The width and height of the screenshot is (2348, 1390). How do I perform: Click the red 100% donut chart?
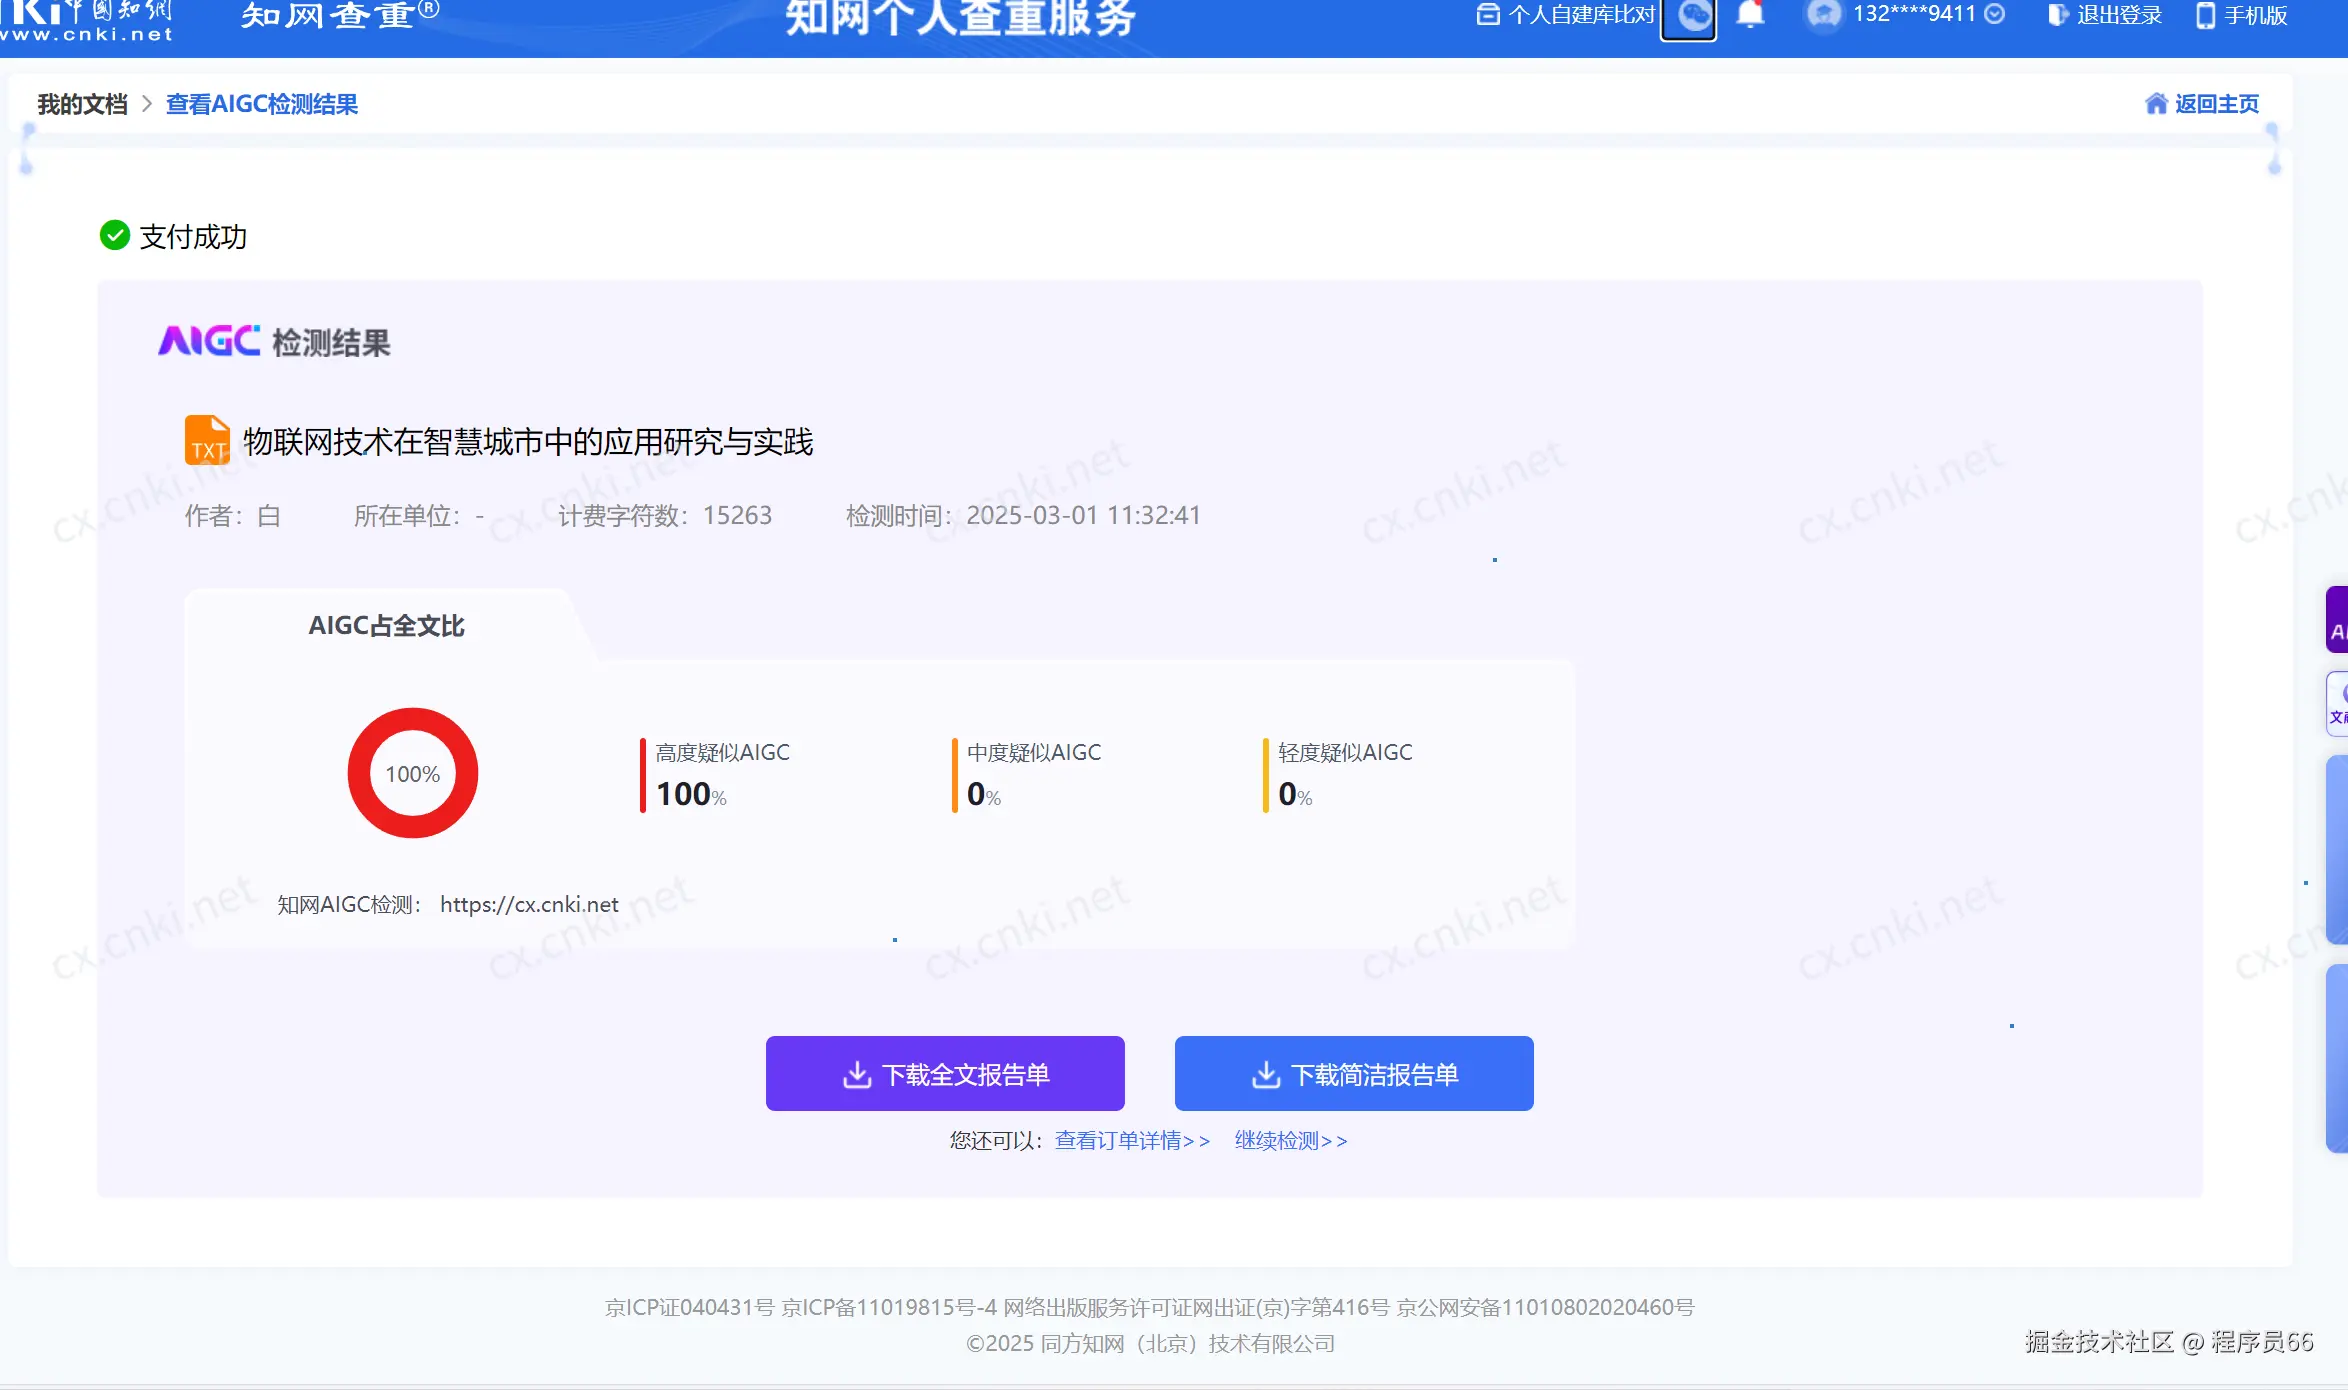point(412,773)
